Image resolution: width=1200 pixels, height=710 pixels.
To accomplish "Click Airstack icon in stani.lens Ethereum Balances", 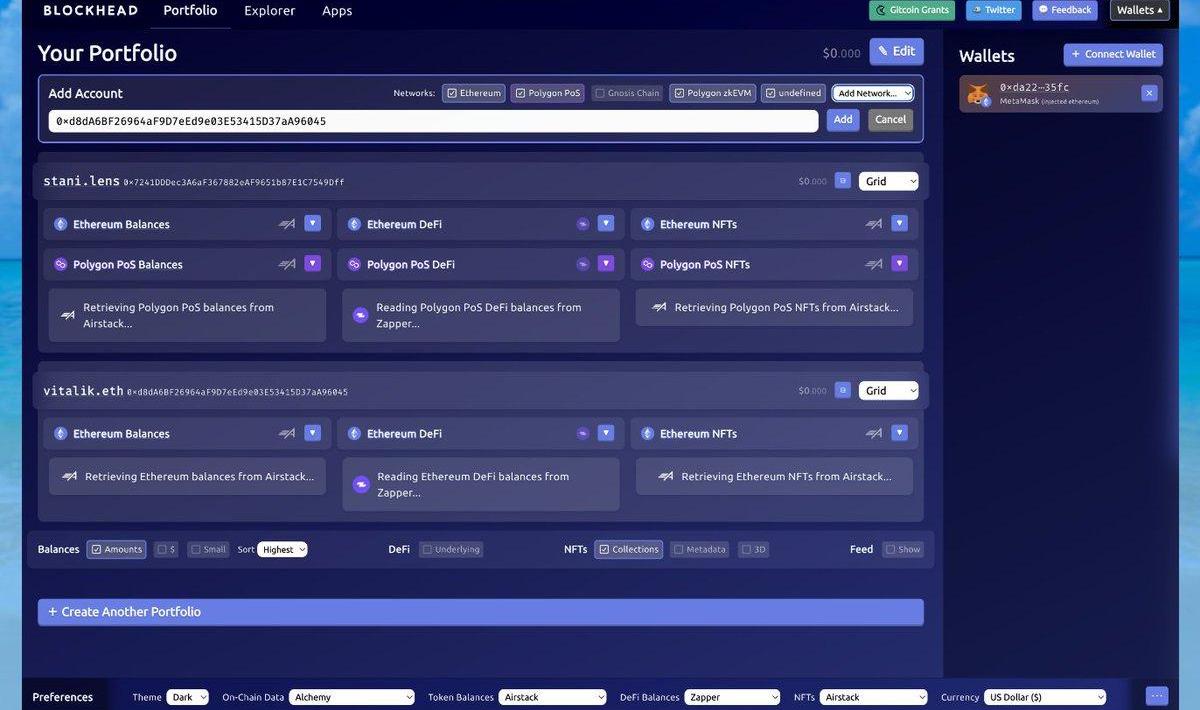I will click(x=287, y=224).
